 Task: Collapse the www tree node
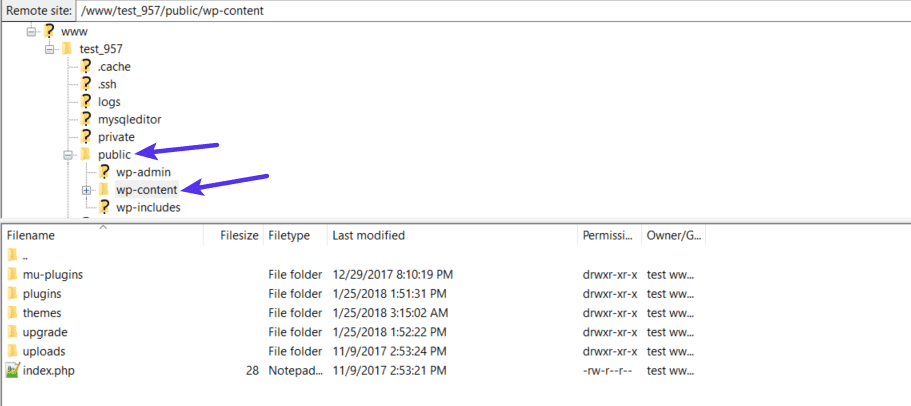point(31,31)
